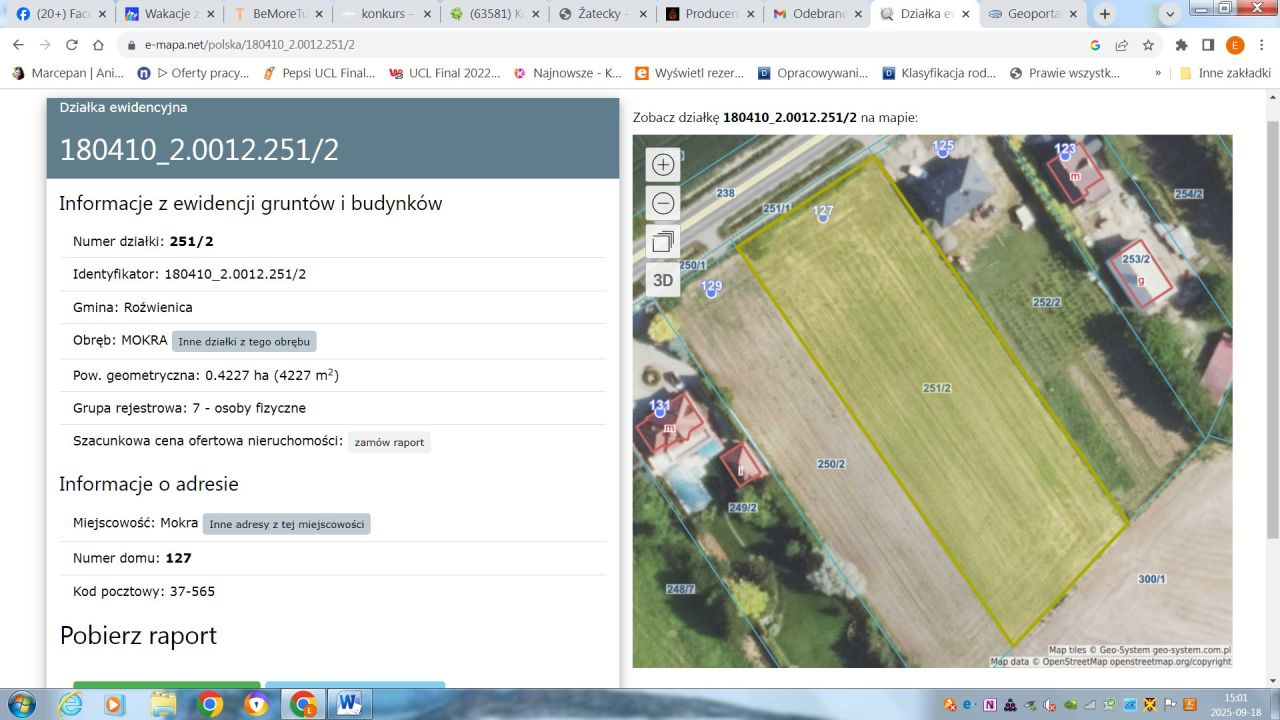Close the Producent tab
The height and width of the screenshot is (720, 1280).
click(x=749, y=14)
